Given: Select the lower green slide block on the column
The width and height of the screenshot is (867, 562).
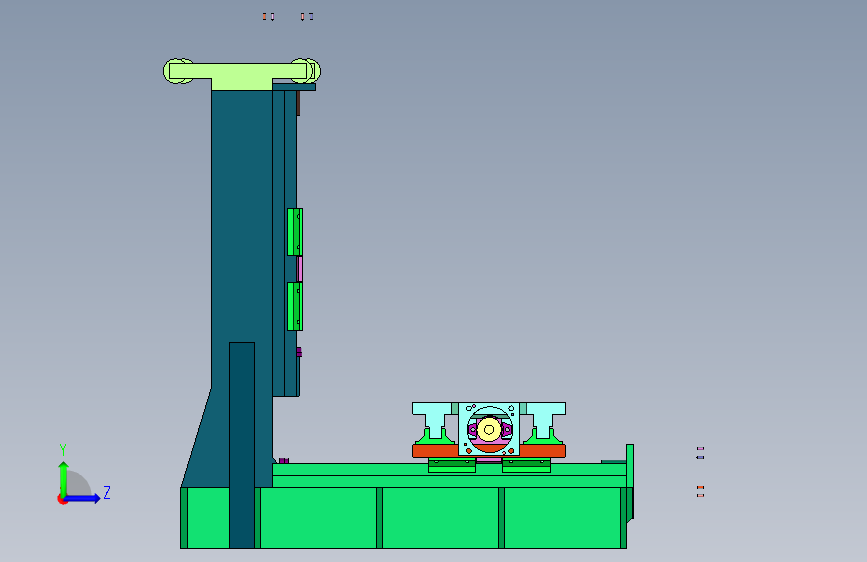Looking at the screenshot, I should tap(295, 306).
